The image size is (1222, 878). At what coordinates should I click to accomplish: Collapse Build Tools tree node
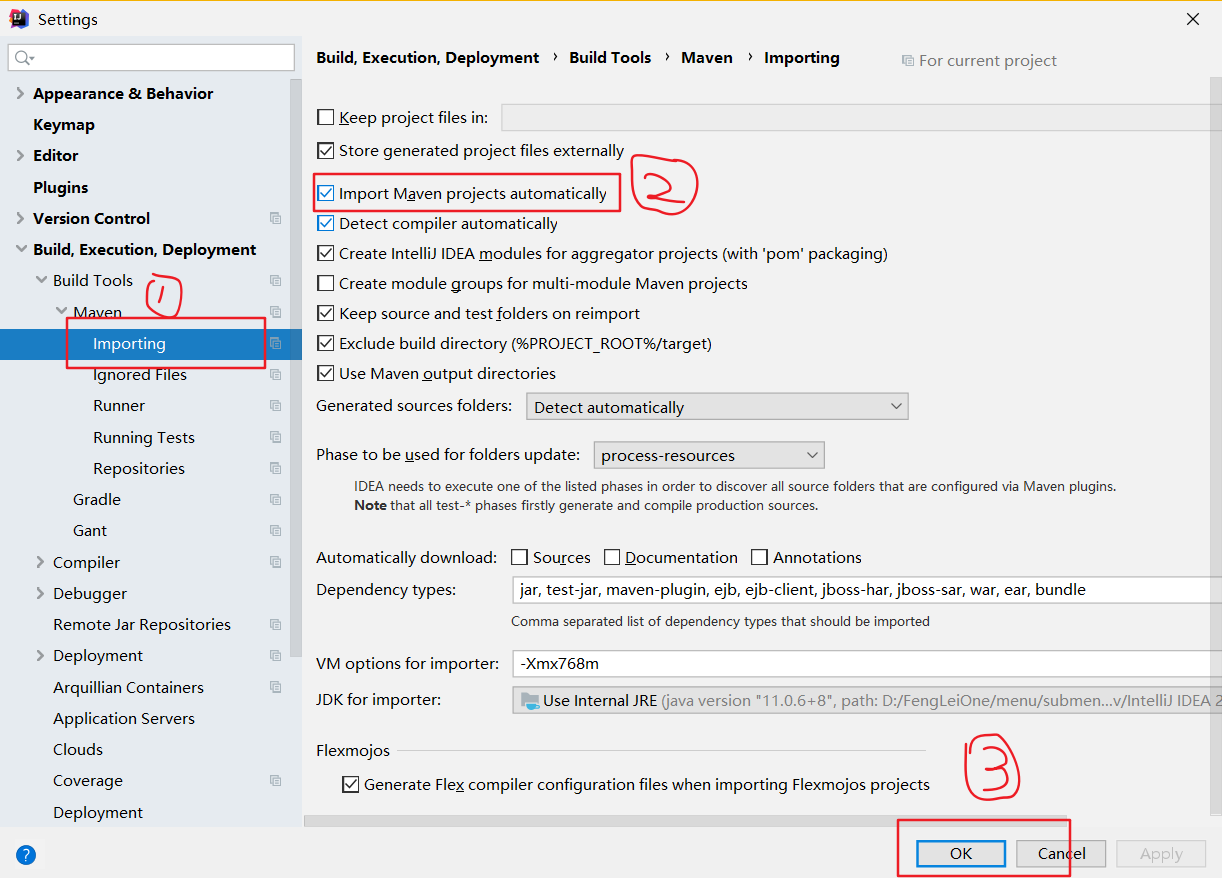pyautogui.click(x=40, y=281)
